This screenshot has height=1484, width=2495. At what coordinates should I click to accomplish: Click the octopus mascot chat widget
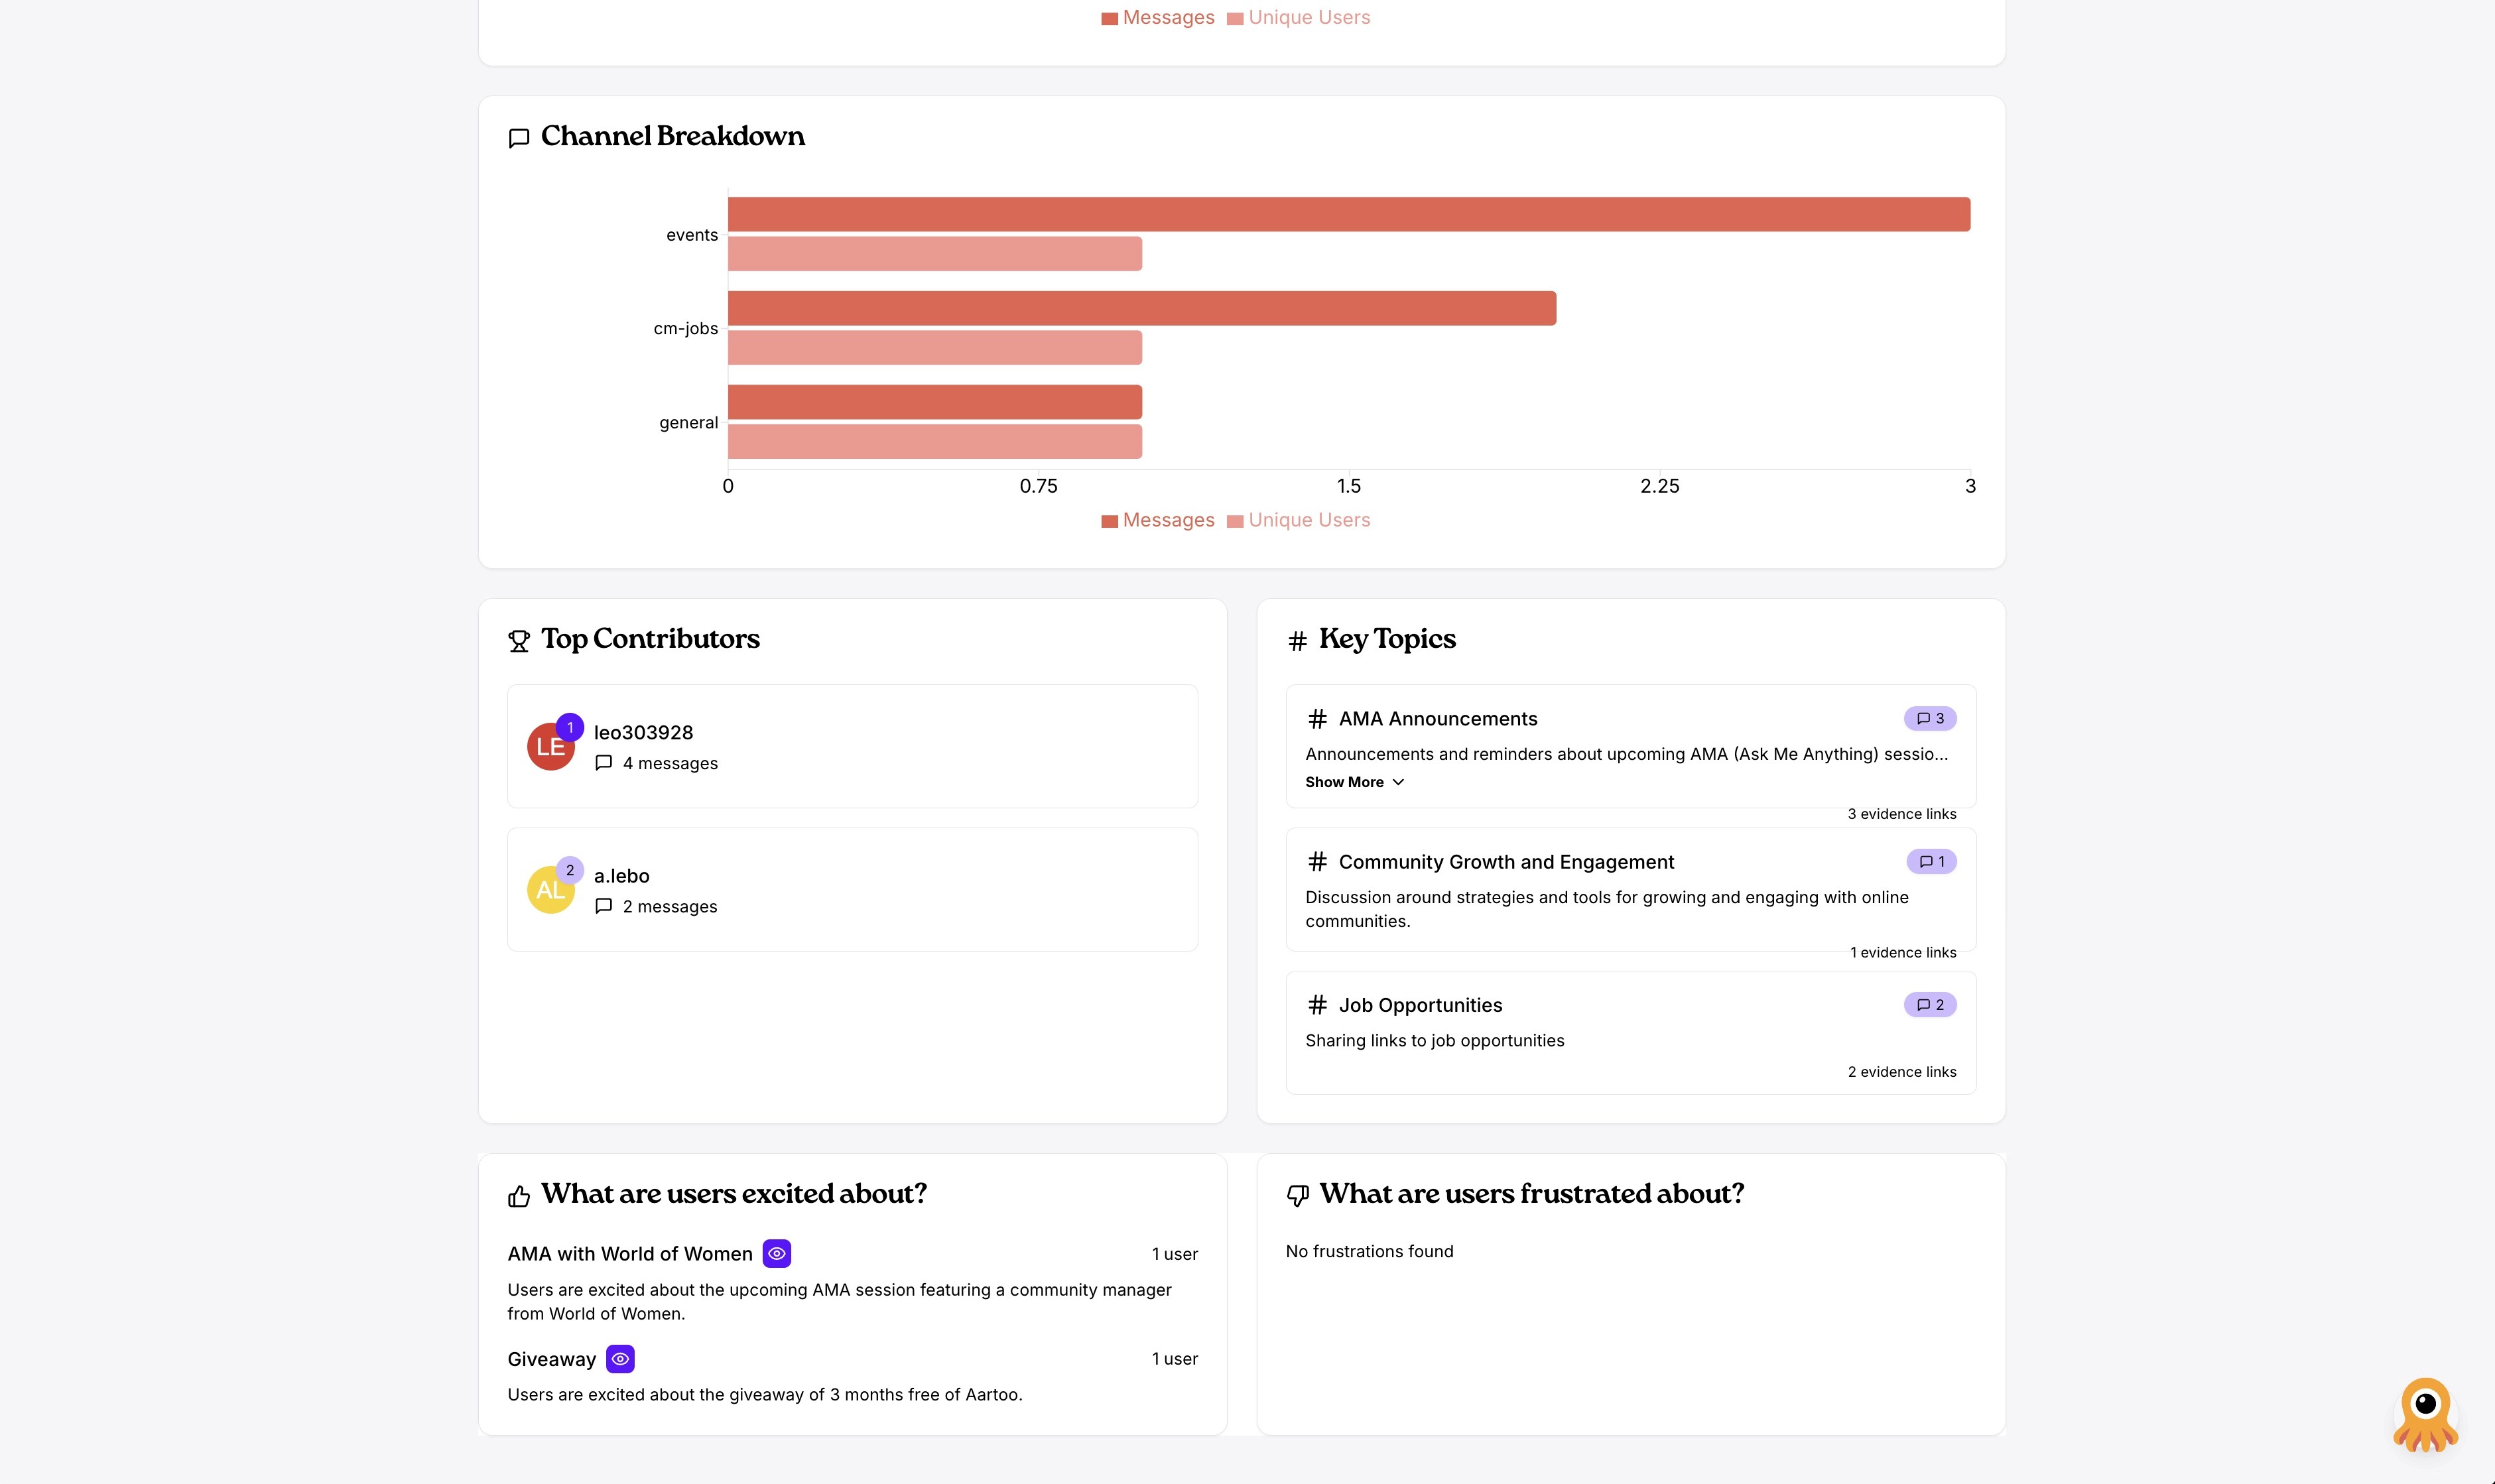(x=2425, y=1414)
